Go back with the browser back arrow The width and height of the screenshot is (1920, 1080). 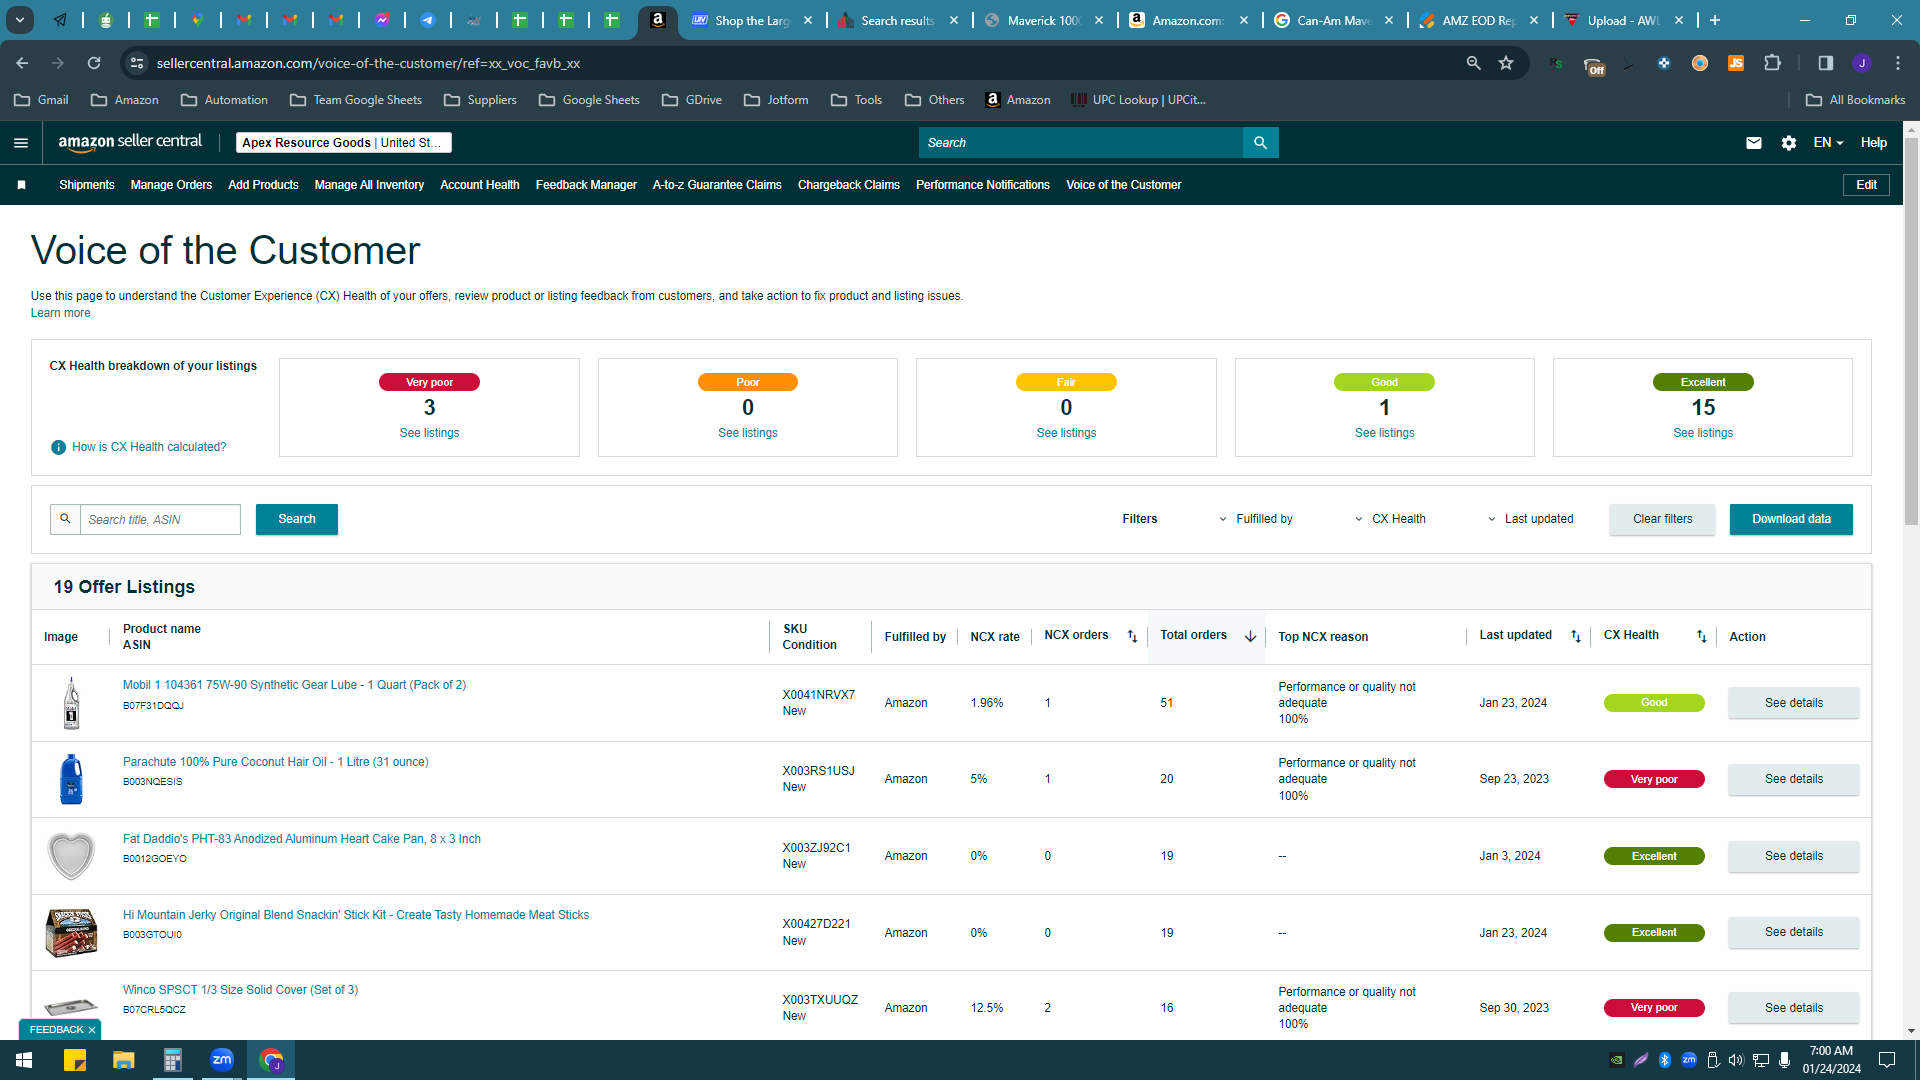(22, 63)
